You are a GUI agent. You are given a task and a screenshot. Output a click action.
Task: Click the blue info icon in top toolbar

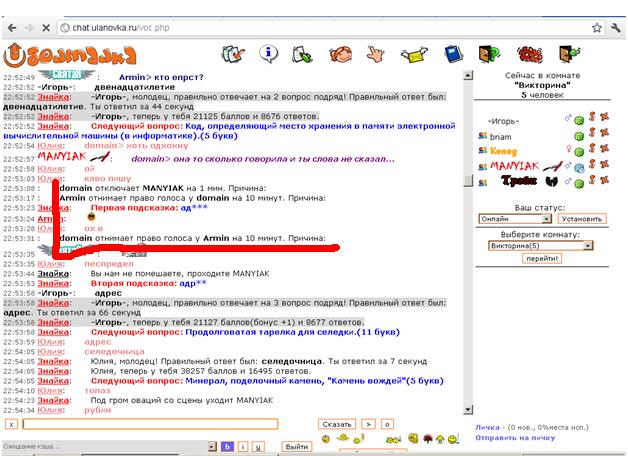click(x=269, y=53)
